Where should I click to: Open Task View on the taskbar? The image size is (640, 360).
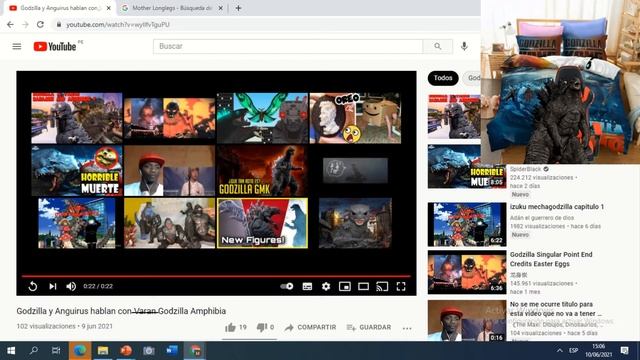coord(56,351)
